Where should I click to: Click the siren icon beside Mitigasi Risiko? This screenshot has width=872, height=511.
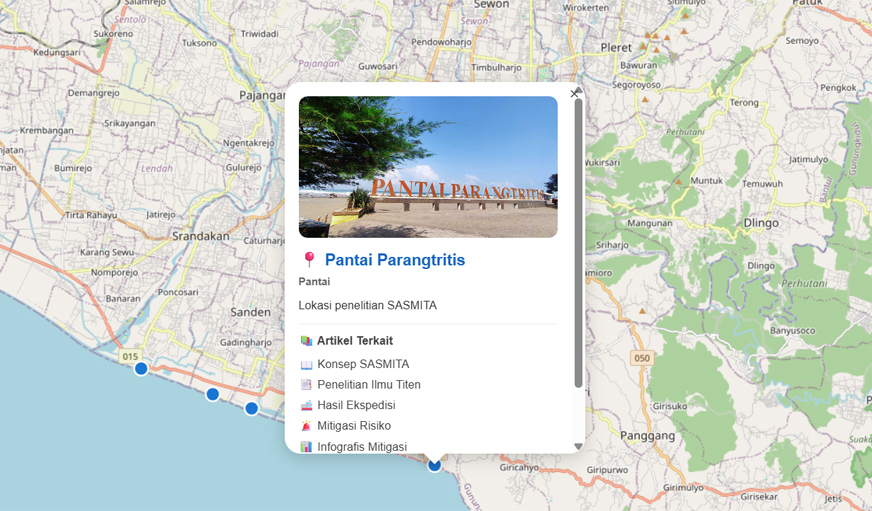[306, 426]
